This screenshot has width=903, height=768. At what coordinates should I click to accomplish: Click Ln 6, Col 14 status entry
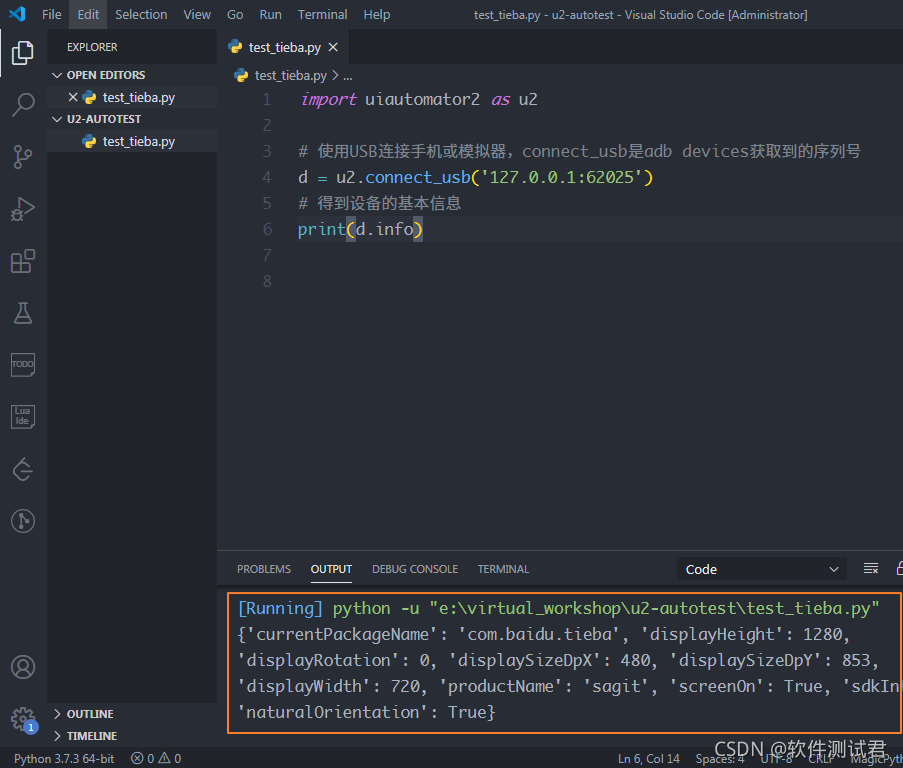click(648, 758)
